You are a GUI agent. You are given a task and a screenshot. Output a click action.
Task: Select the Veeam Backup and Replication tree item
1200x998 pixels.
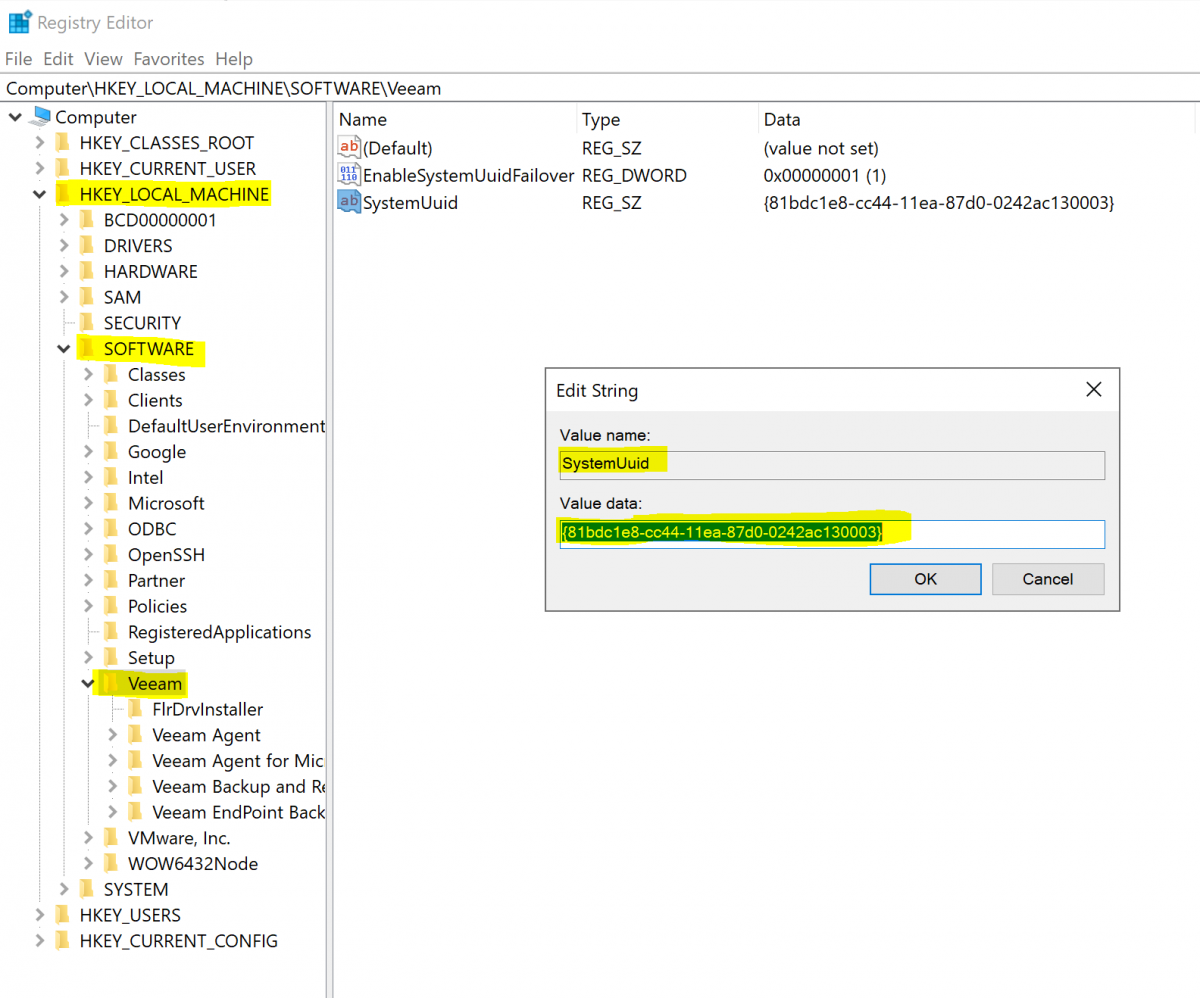tap(230, 786)
